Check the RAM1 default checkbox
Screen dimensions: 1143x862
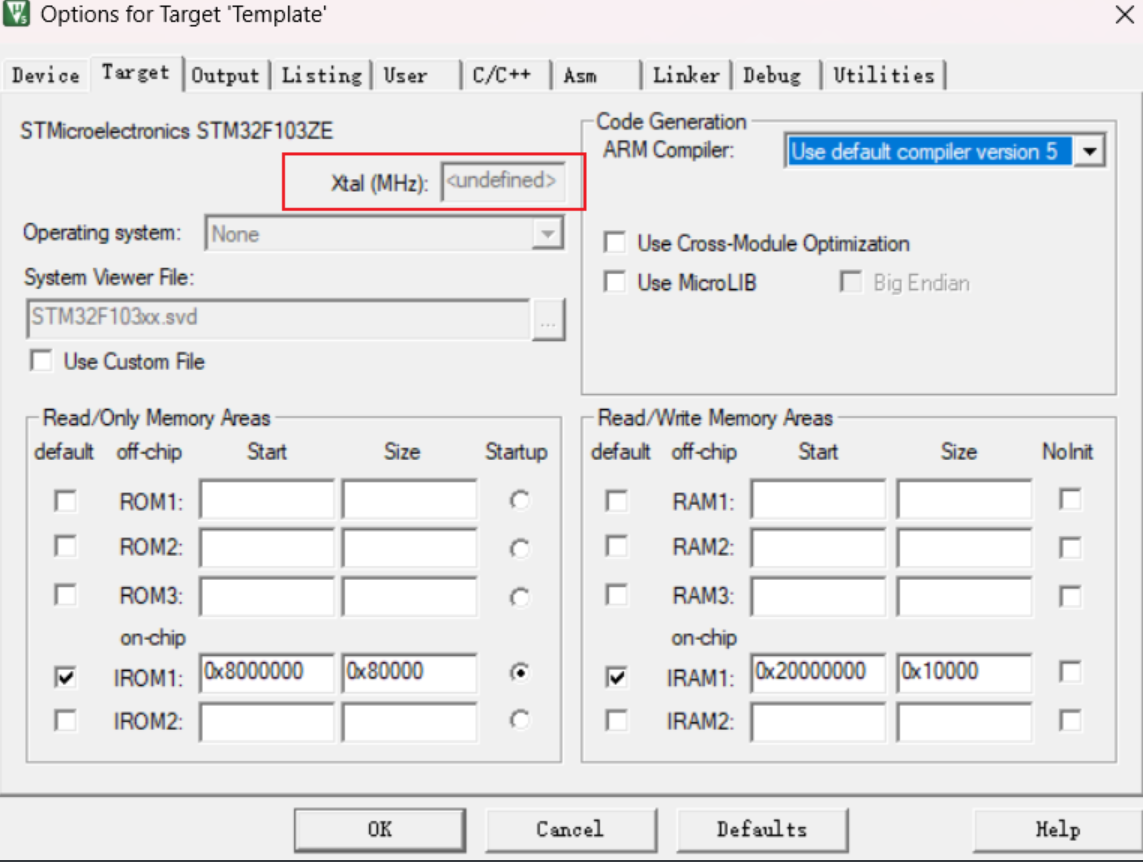pyautogui.click(x=617, y=501)
